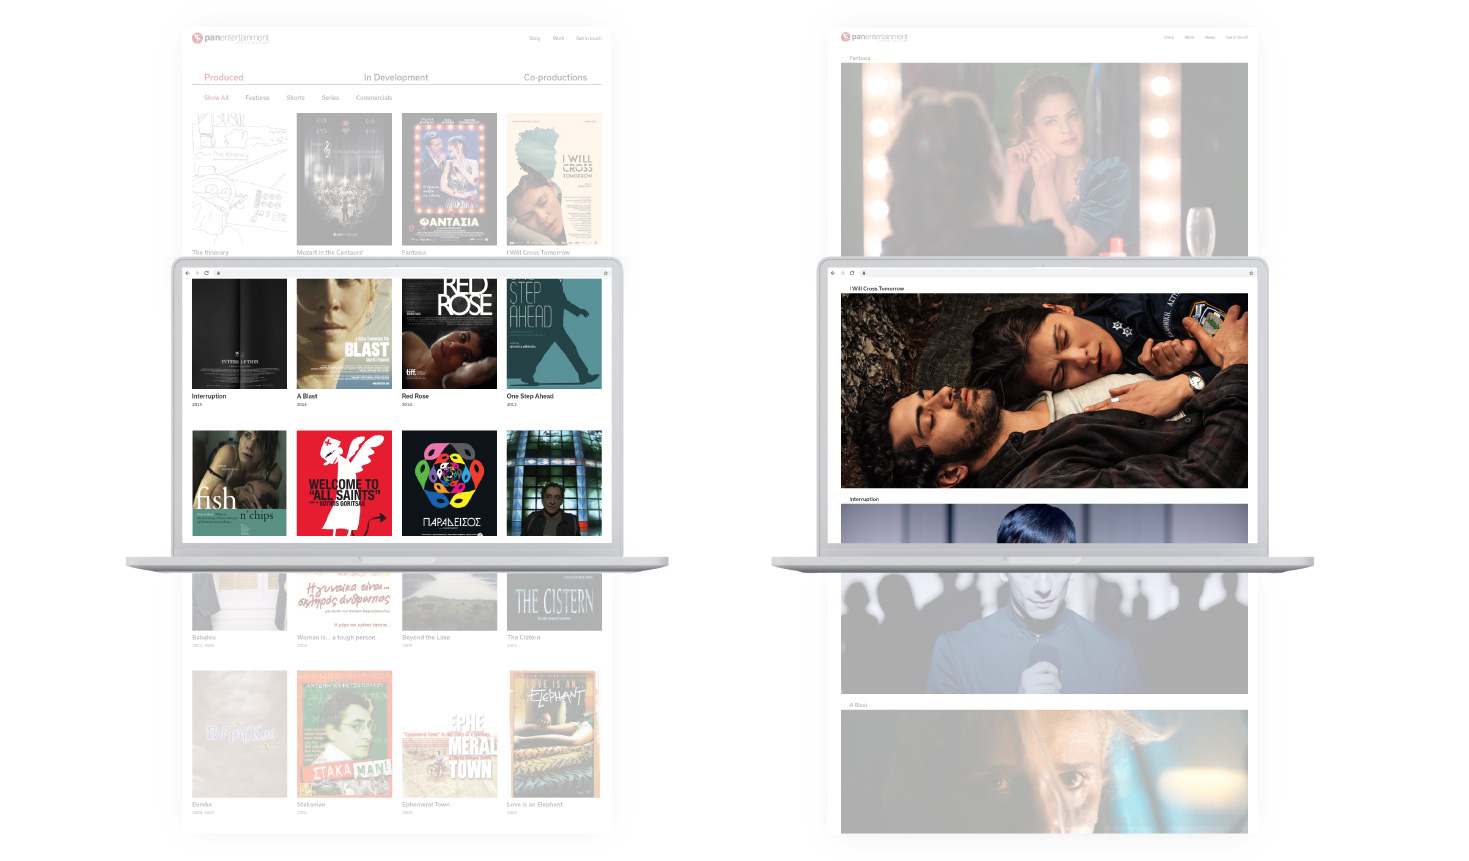
Task: Open Eureka poster
Action: [x=239, y=734]
